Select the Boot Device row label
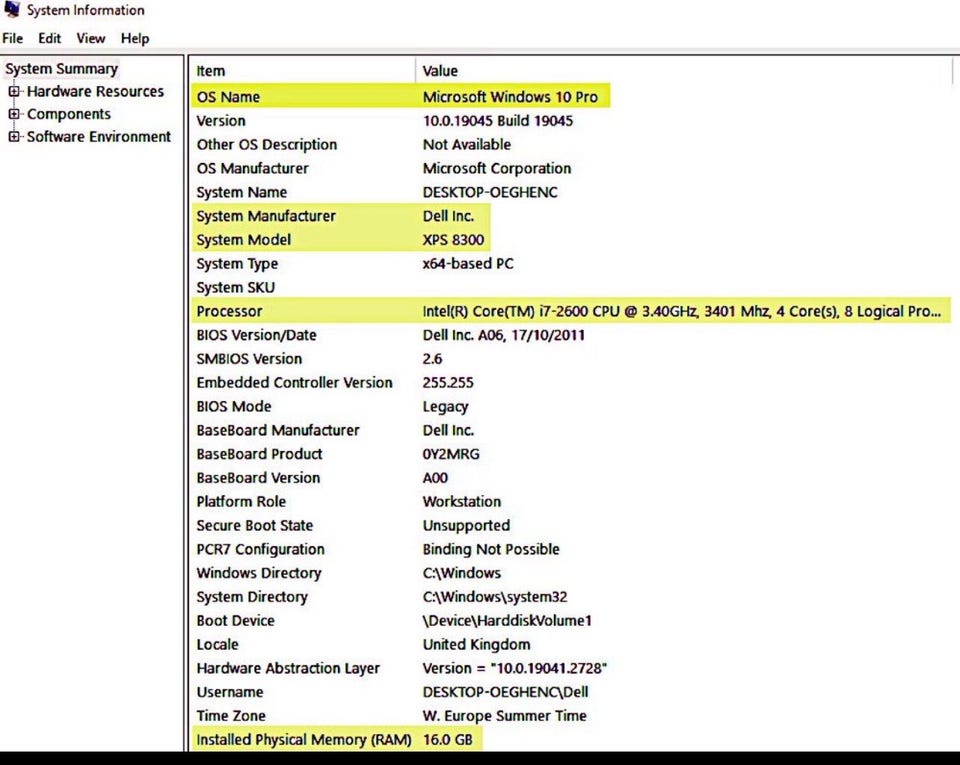The width and height of the screenshot is (960, 765). (x=235, y=621)
